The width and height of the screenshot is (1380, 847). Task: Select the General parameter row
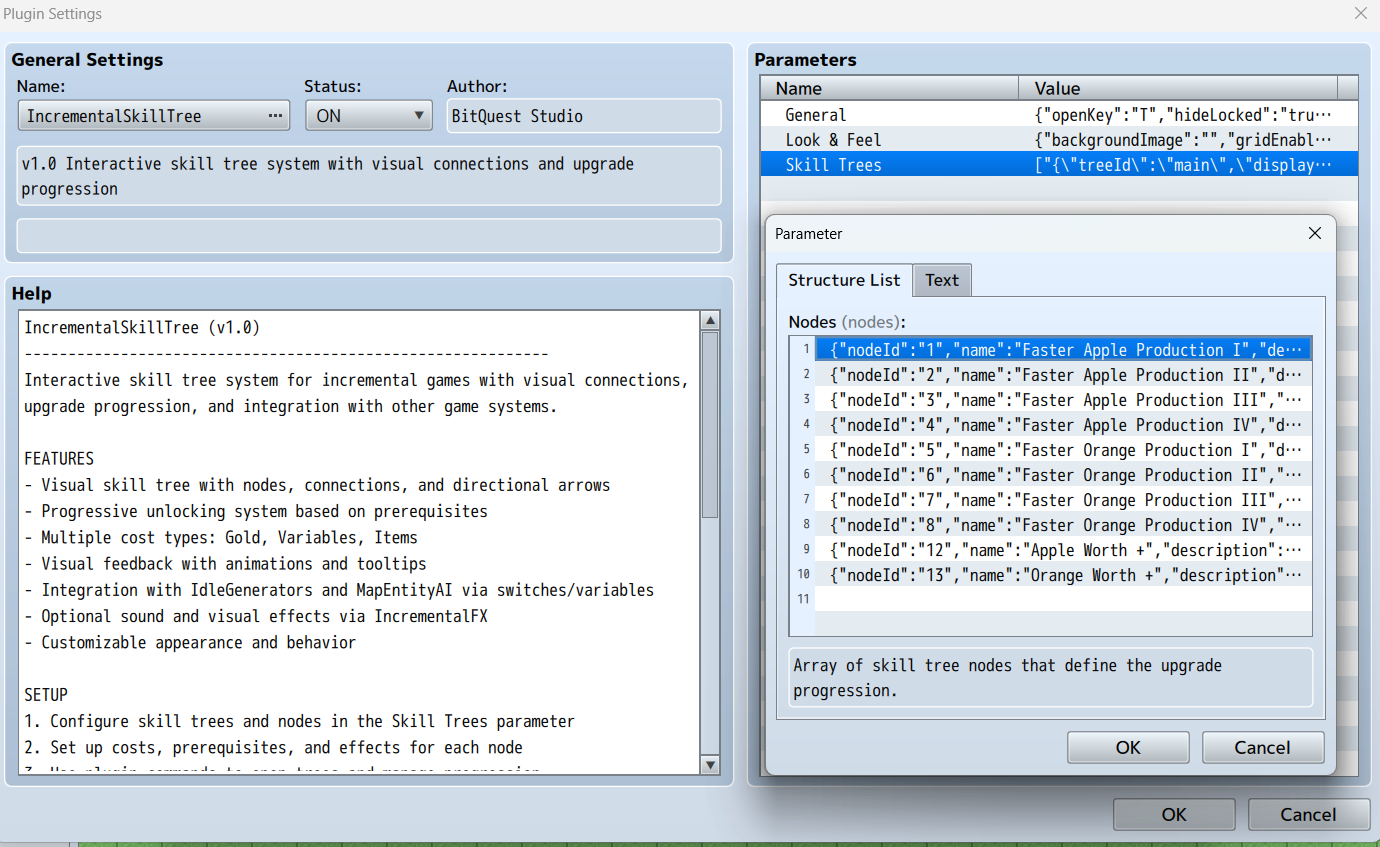pyautogui.click(x=1059, y=115)
